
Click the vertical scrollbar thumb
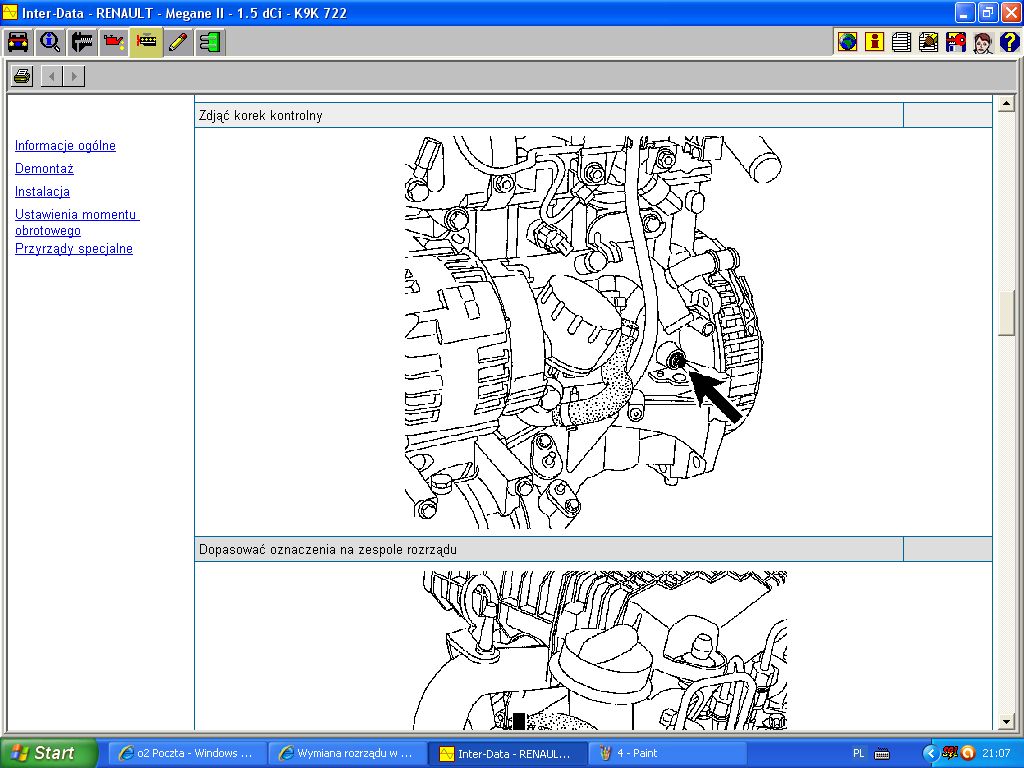click(1006, 313)
